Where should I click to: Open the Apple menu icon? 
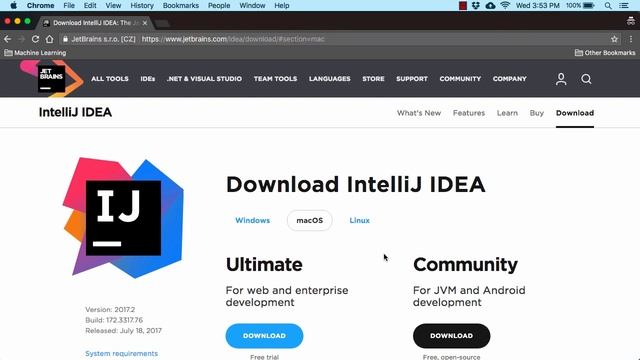tap(13, 5)
